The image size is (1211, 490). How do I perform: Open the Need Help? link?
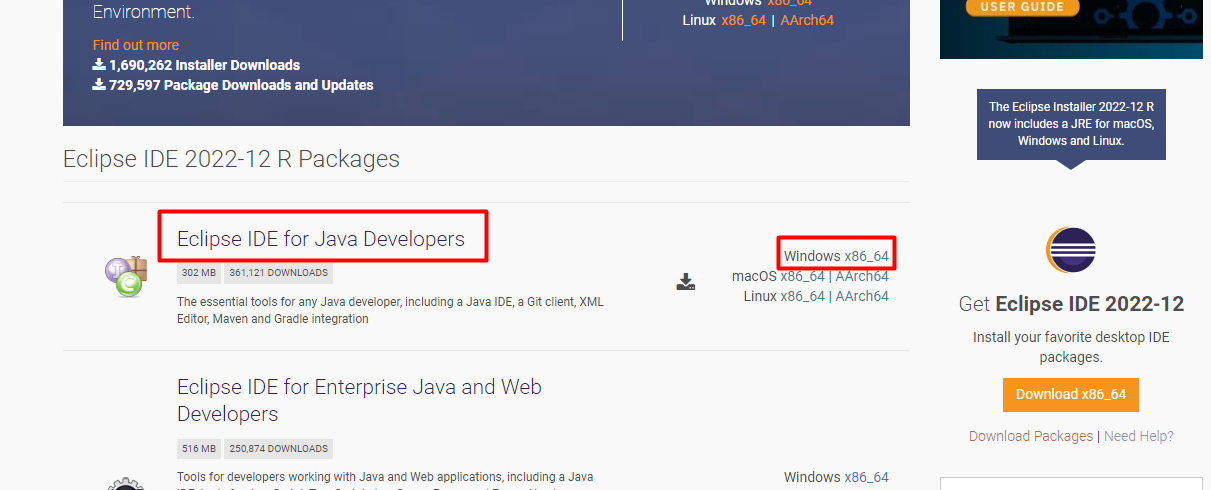[1139, 436]
